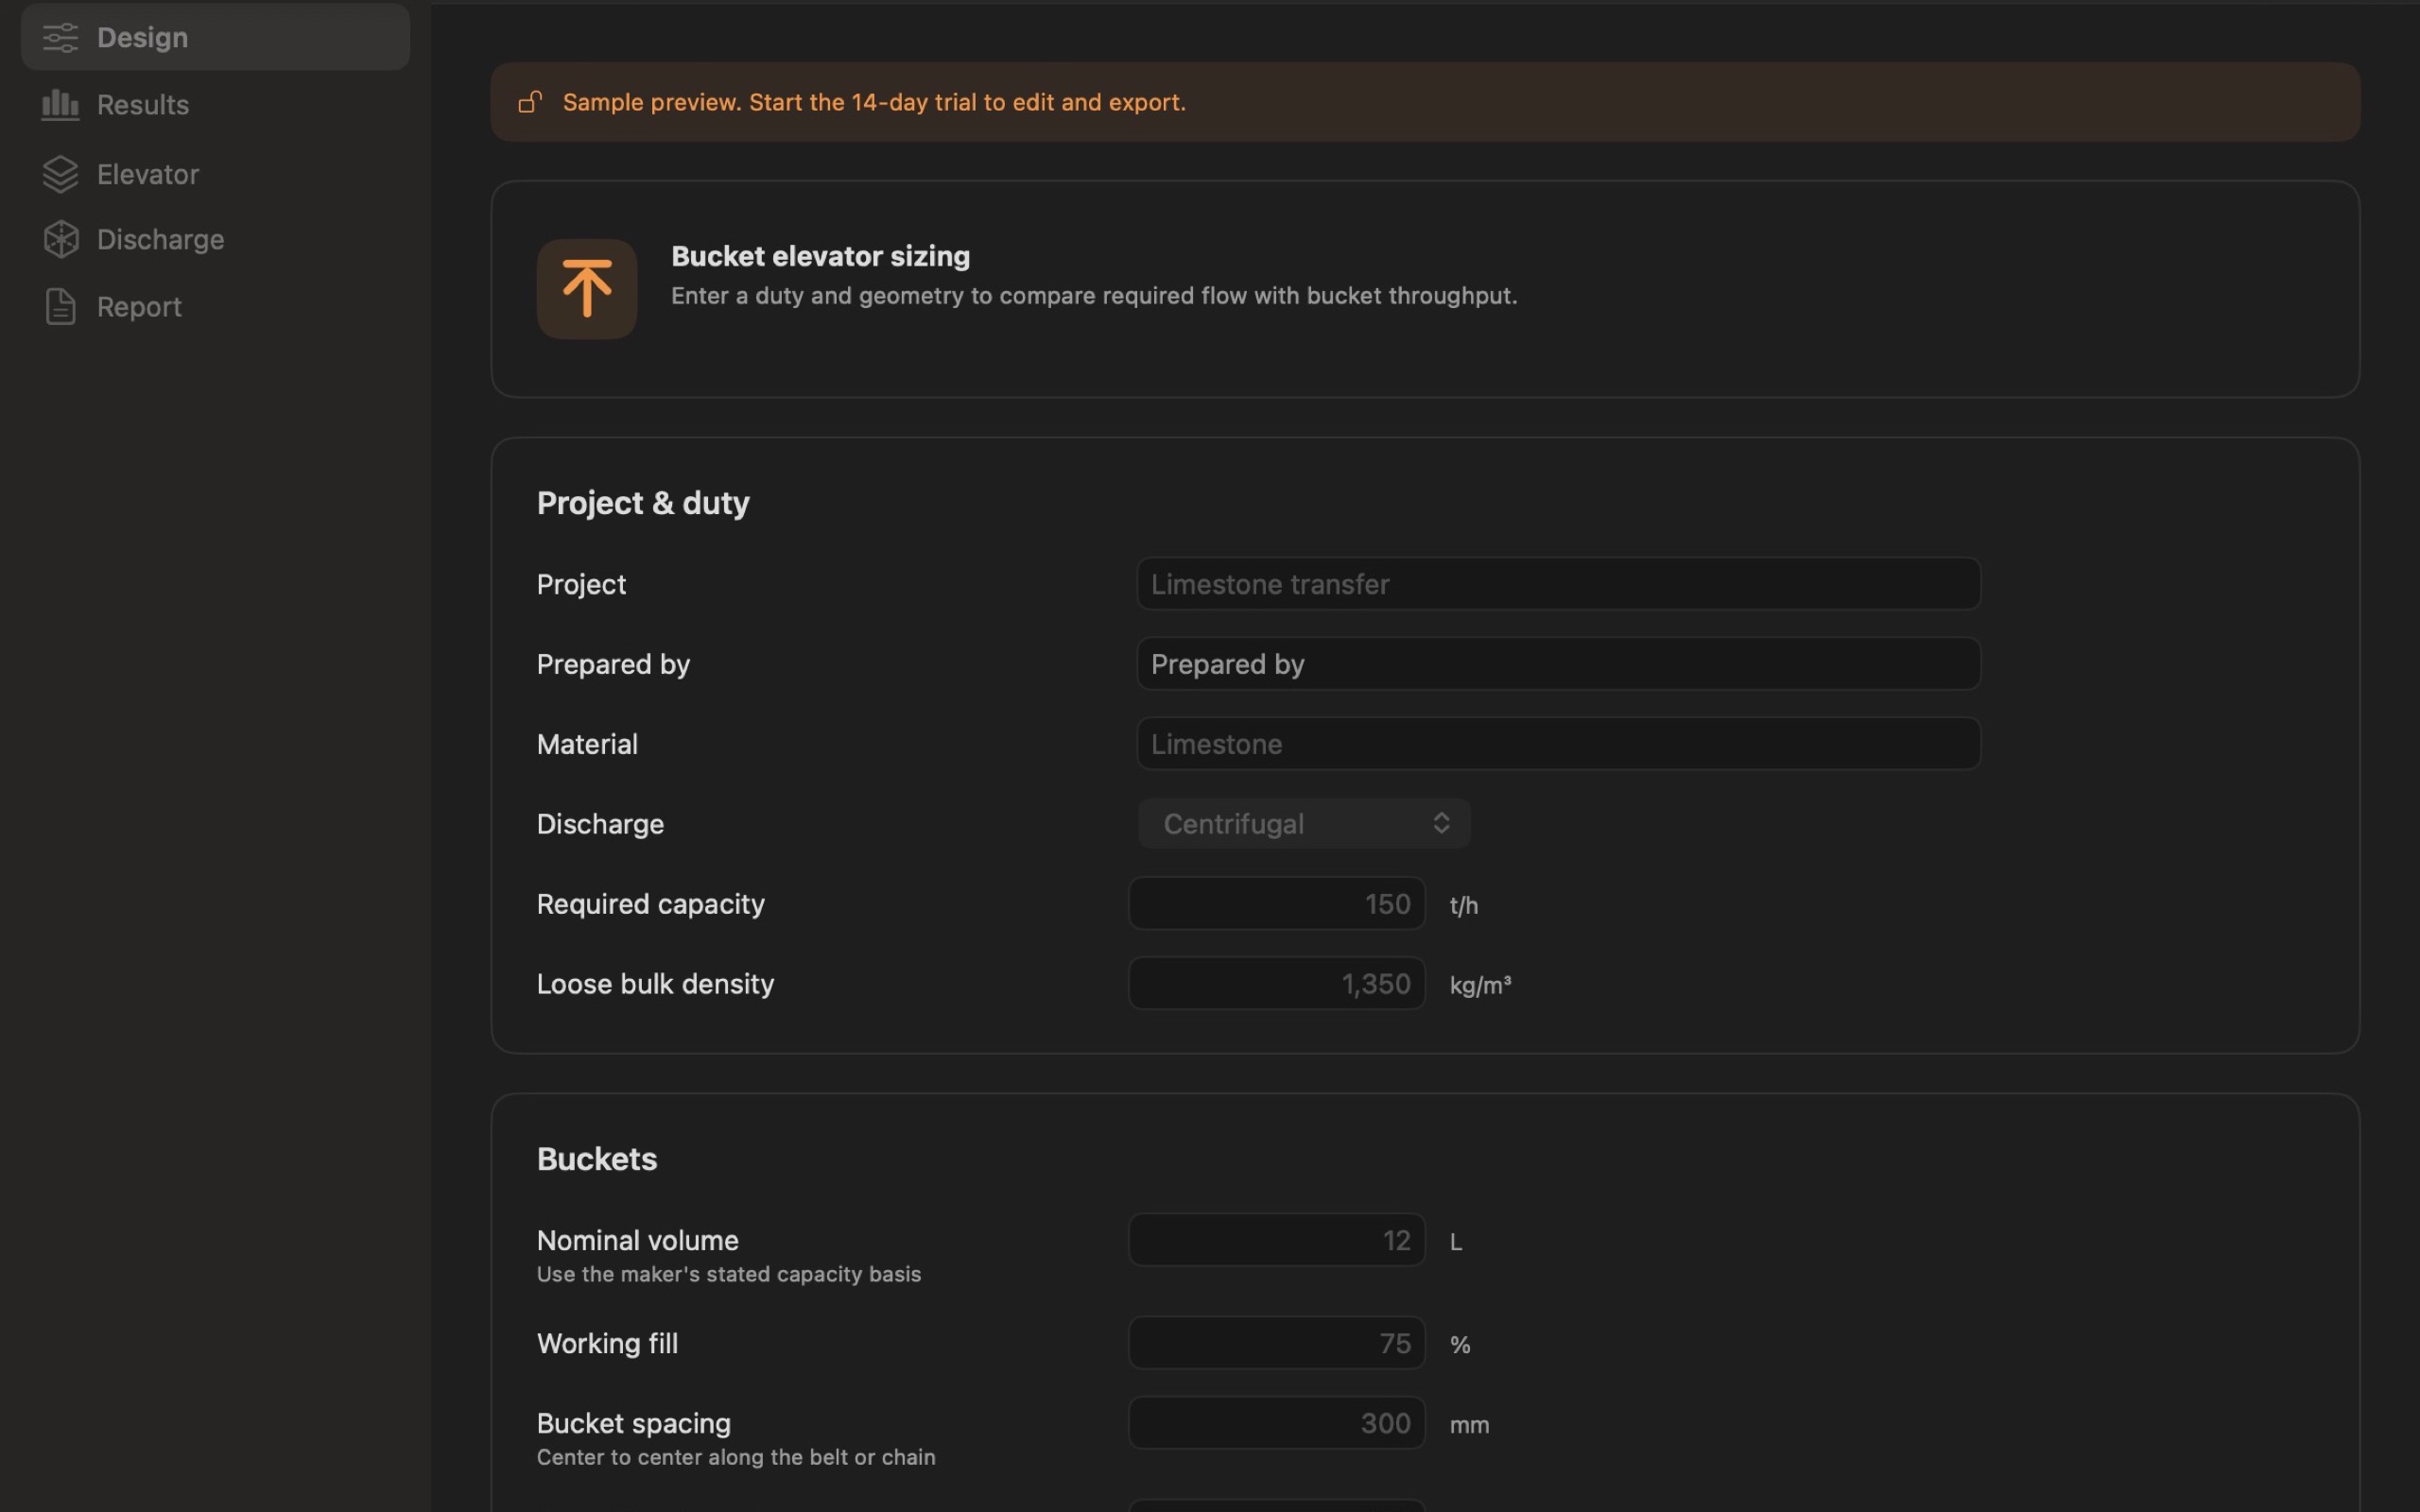Click the Project name input field

1558,584
